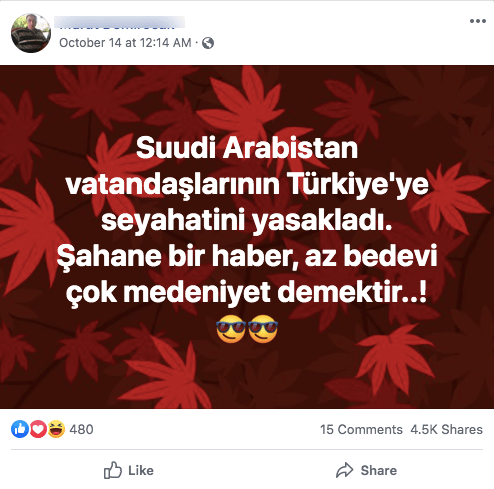Click the globe public-audience icon

point(208,43)
